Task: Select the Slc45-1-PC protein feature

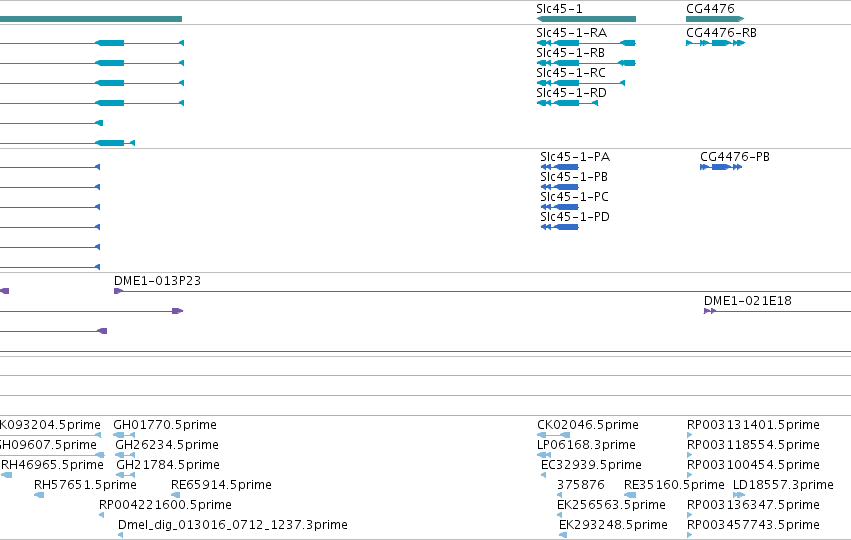Action: coord(560,207)
